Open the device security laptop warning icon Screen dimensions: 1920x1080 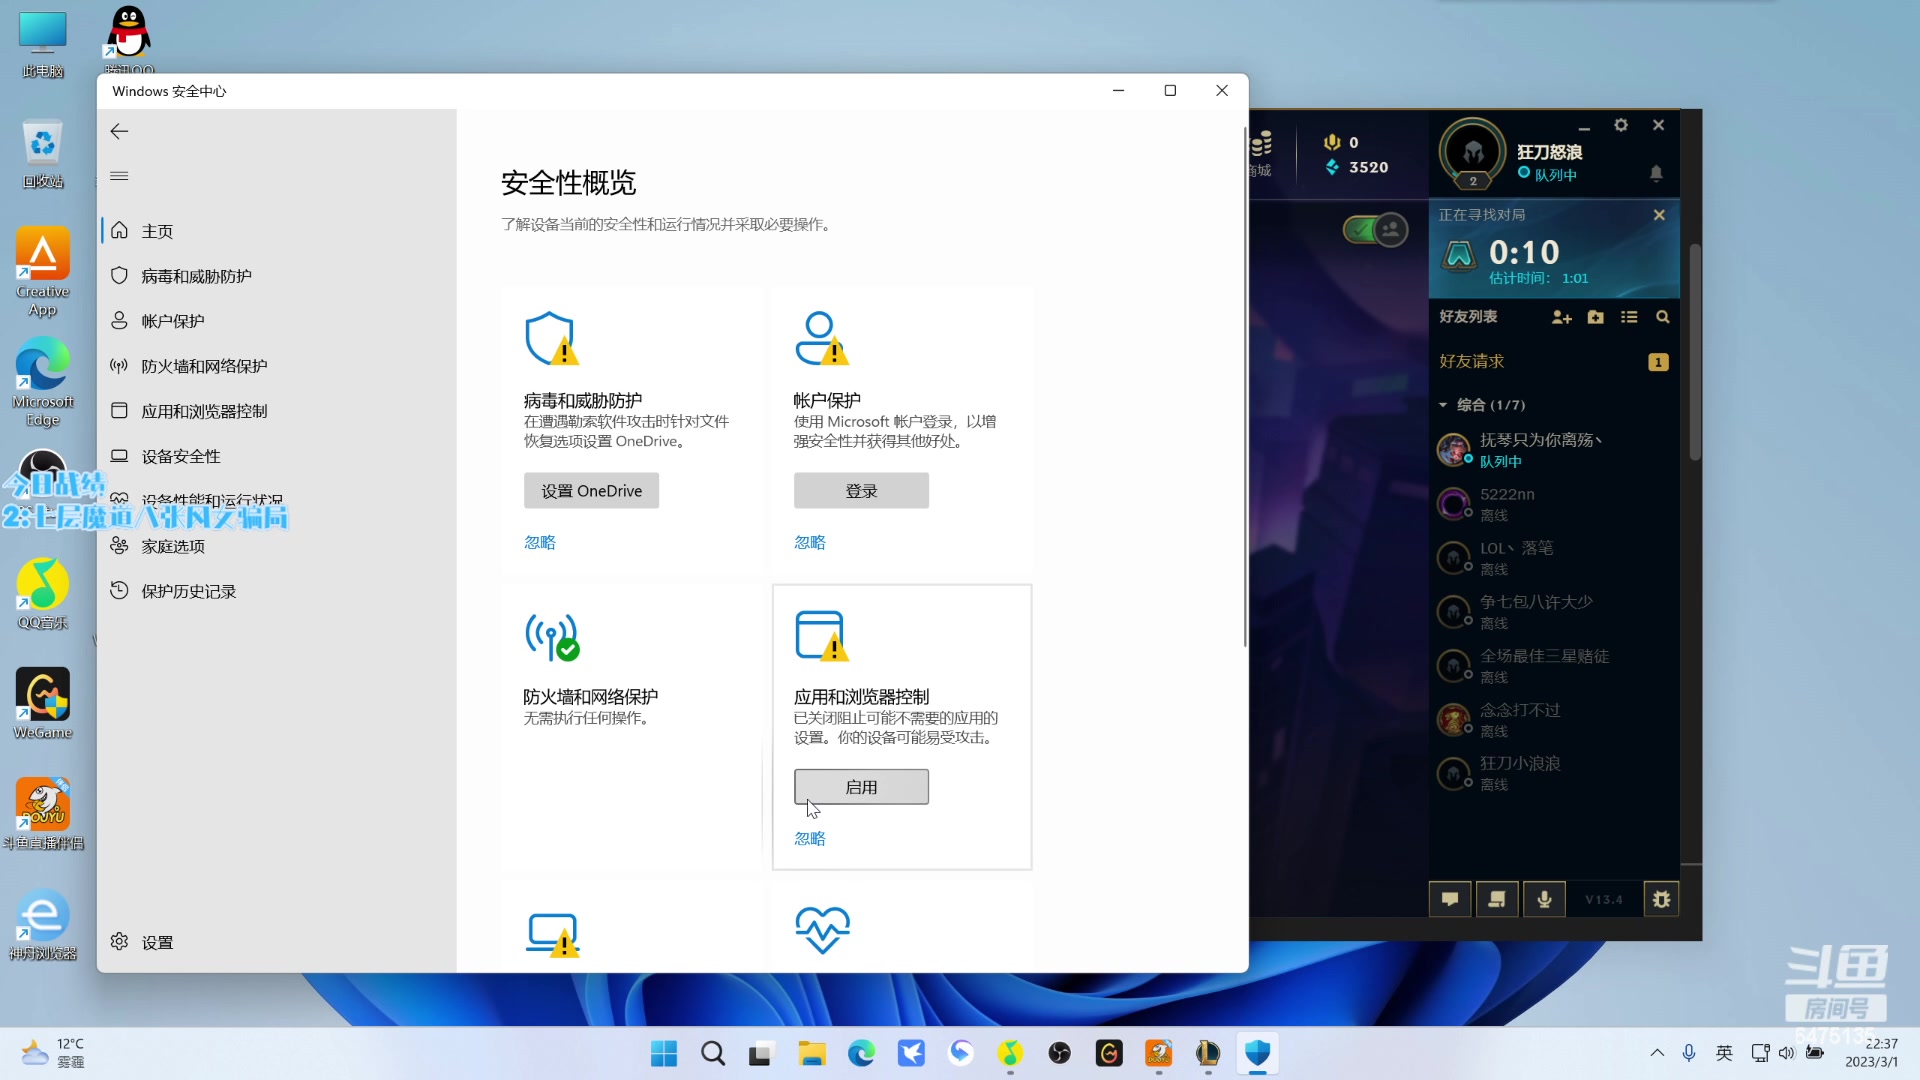553,935
